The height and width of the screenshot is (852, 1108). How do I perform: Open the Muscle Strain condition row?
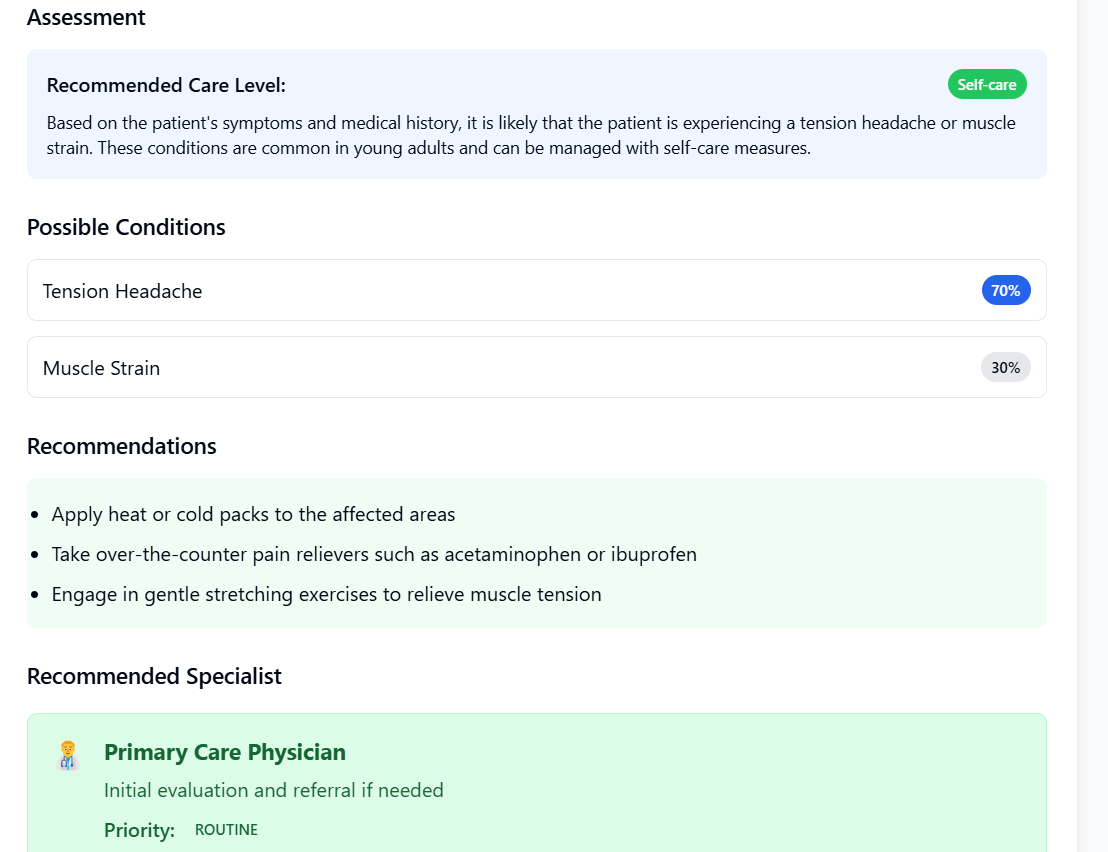point(536,367)
